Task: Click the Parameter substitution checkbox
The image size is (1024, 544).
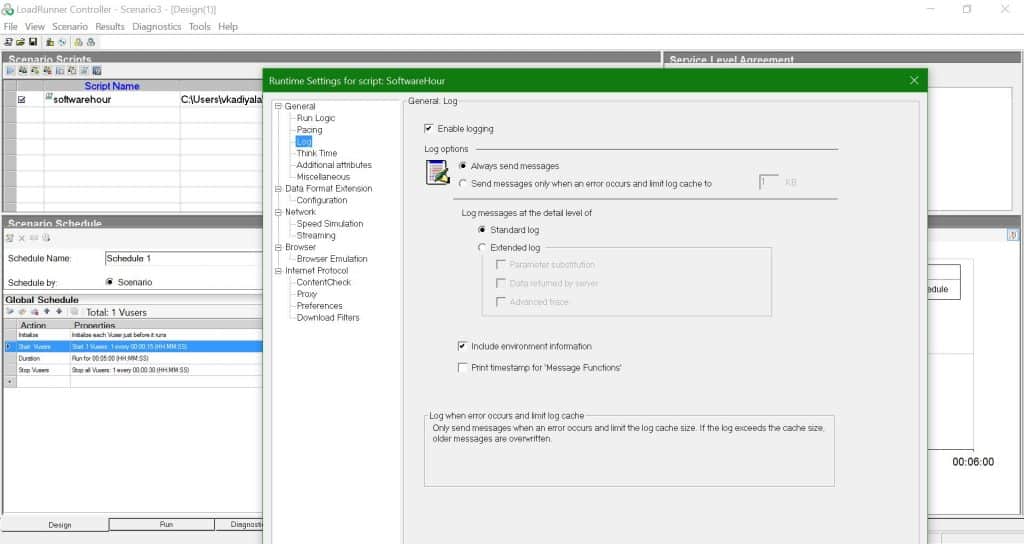Action: (x=501, y=264)
